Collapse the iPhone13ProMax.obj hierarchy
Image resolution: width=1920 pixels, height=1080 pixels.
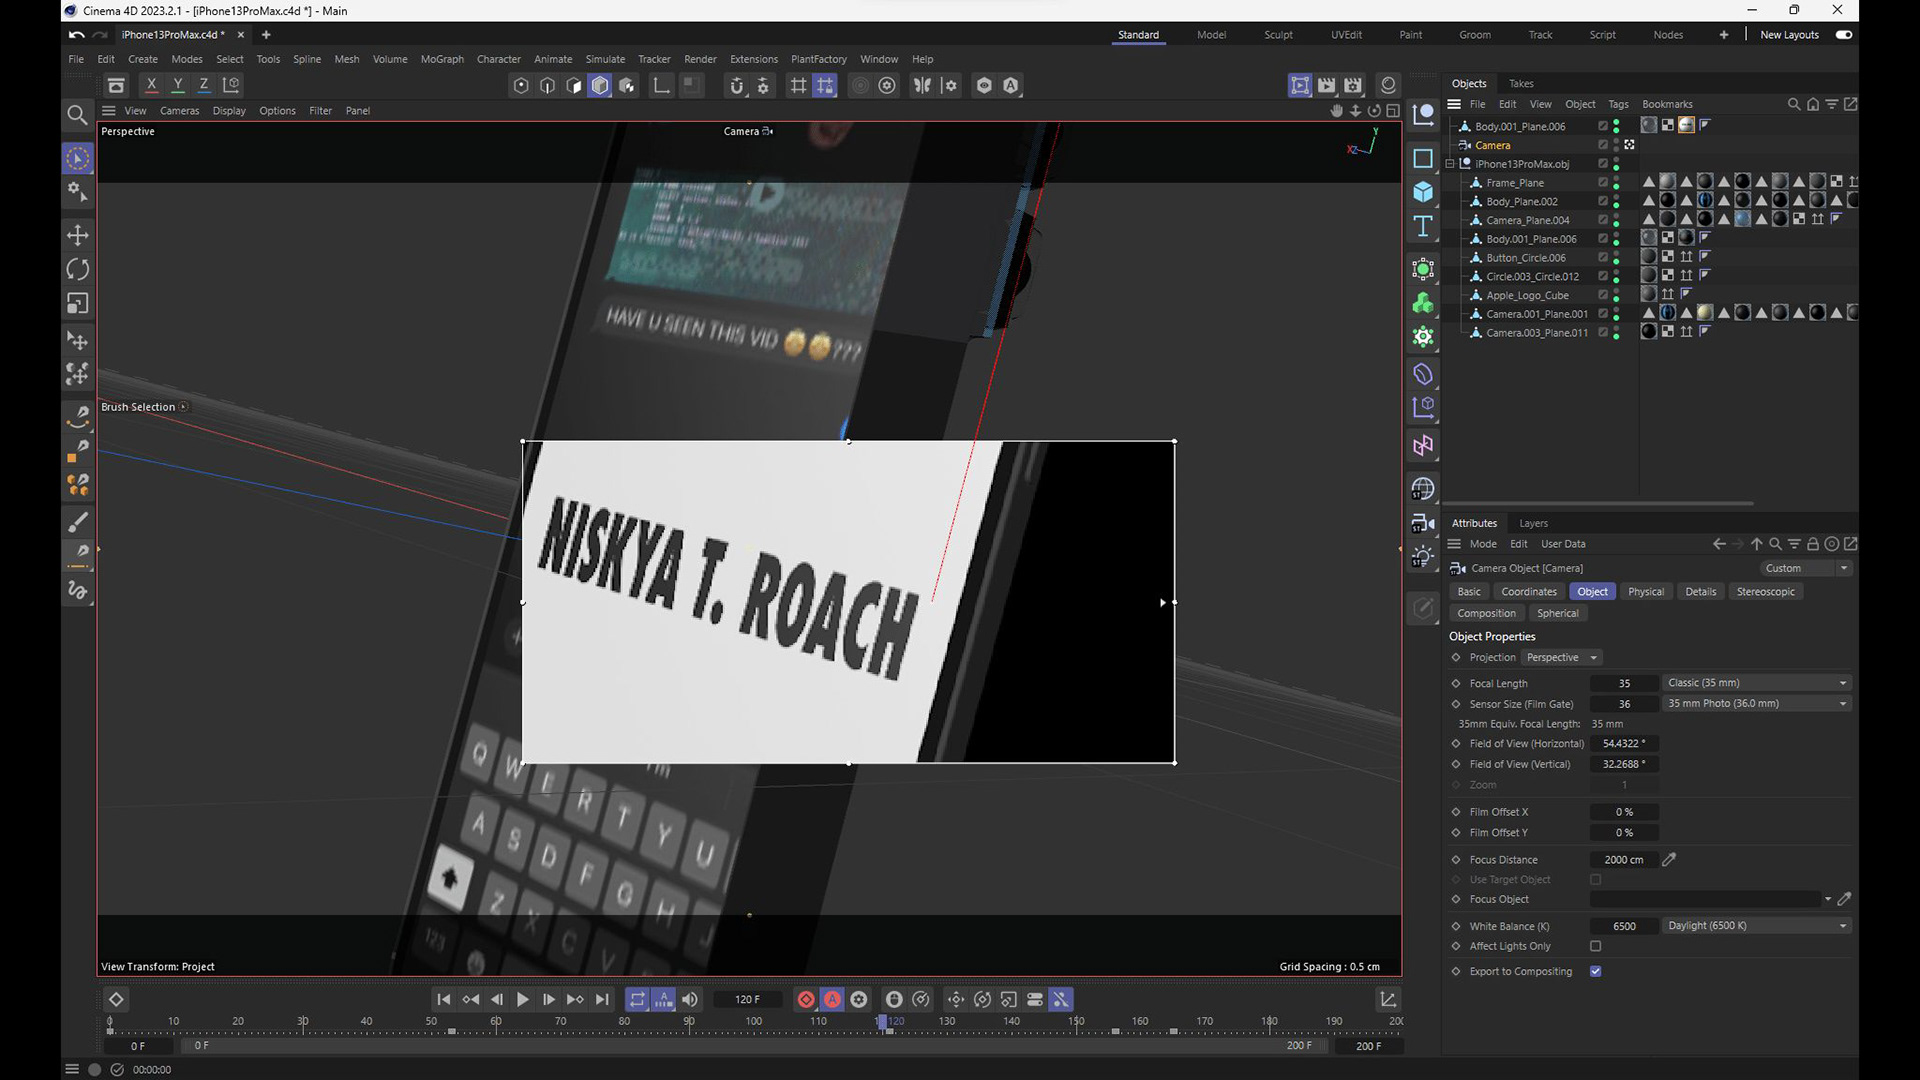coord(1450,164)
